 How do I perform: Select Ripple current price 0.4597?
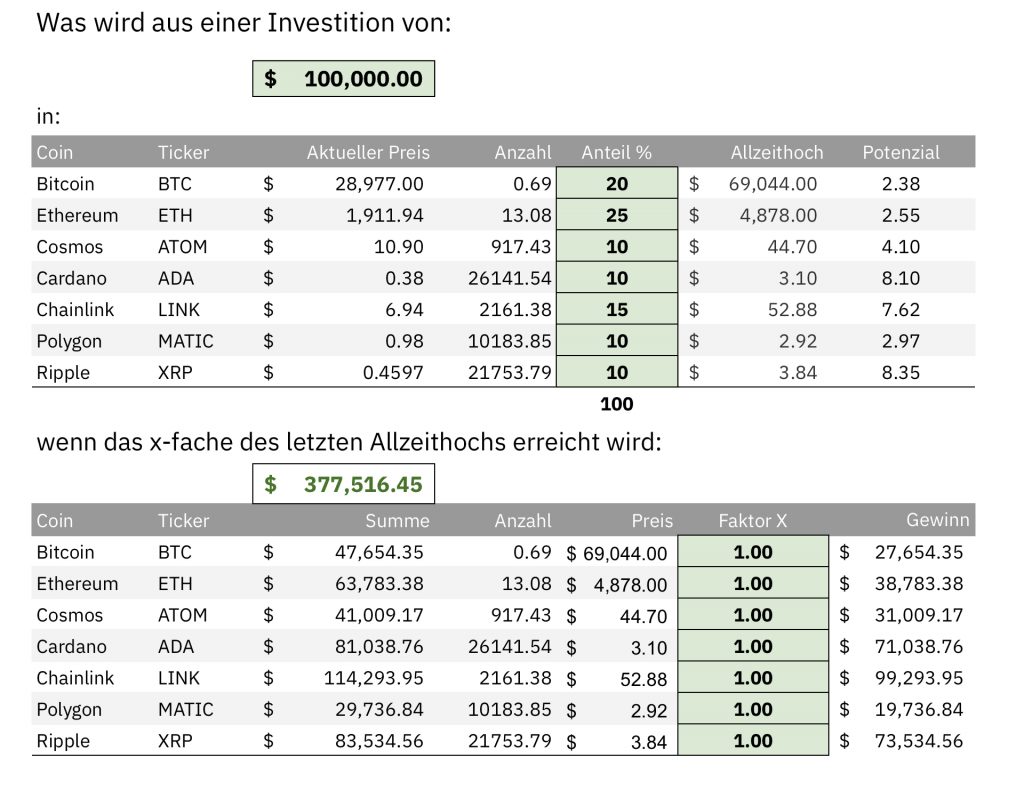click(x=393, y=372)
